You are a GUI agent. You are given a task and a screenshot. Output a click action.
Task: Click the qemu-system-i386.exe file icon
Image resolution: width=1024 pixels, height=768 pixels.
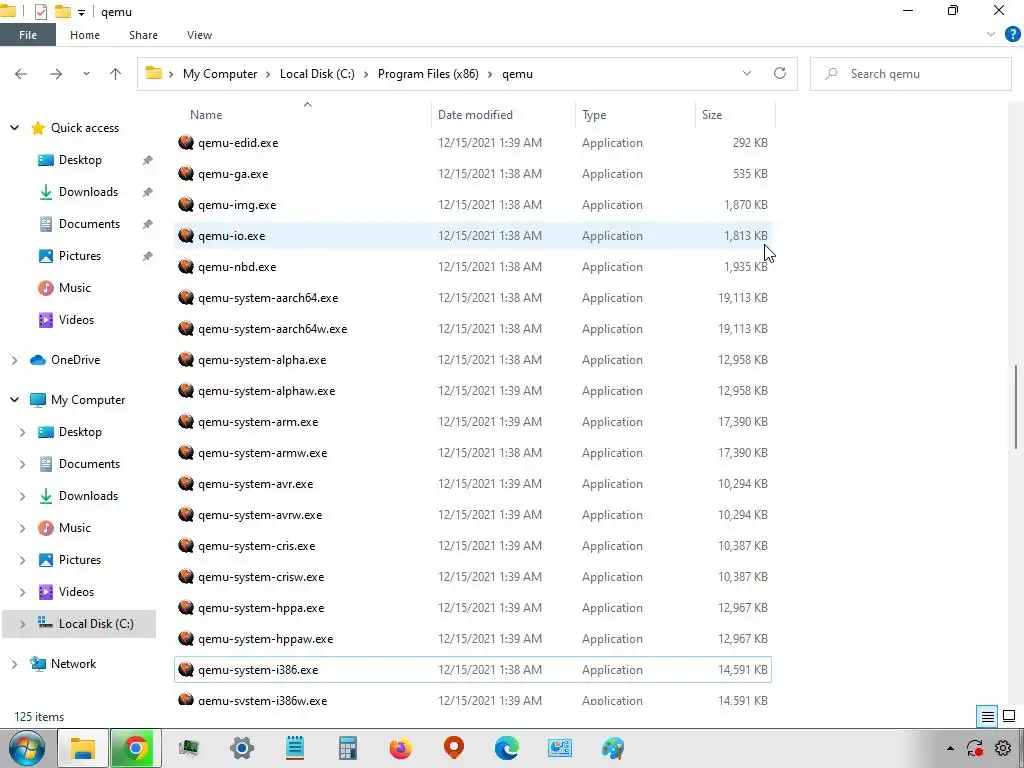(186, 670)
